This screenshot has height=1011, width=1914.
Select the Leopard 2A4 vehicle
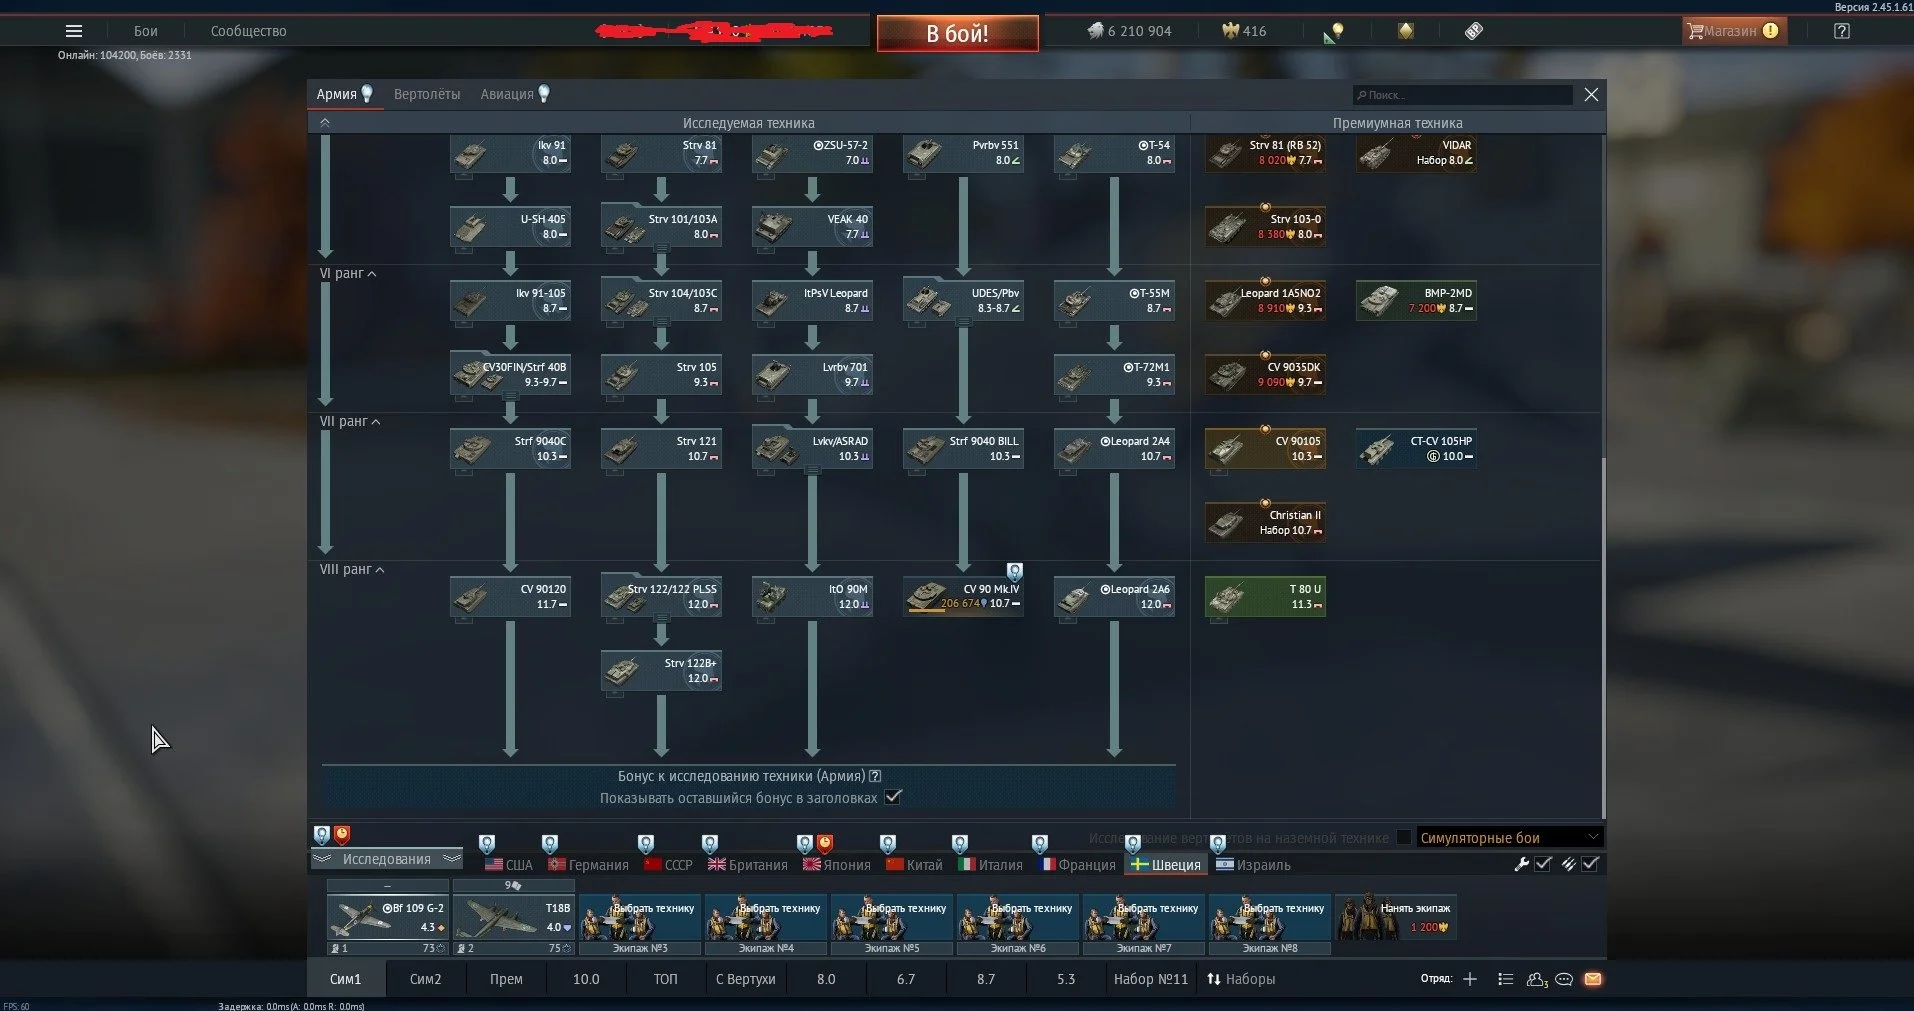pyautogui.click(x=1114, y=449)
